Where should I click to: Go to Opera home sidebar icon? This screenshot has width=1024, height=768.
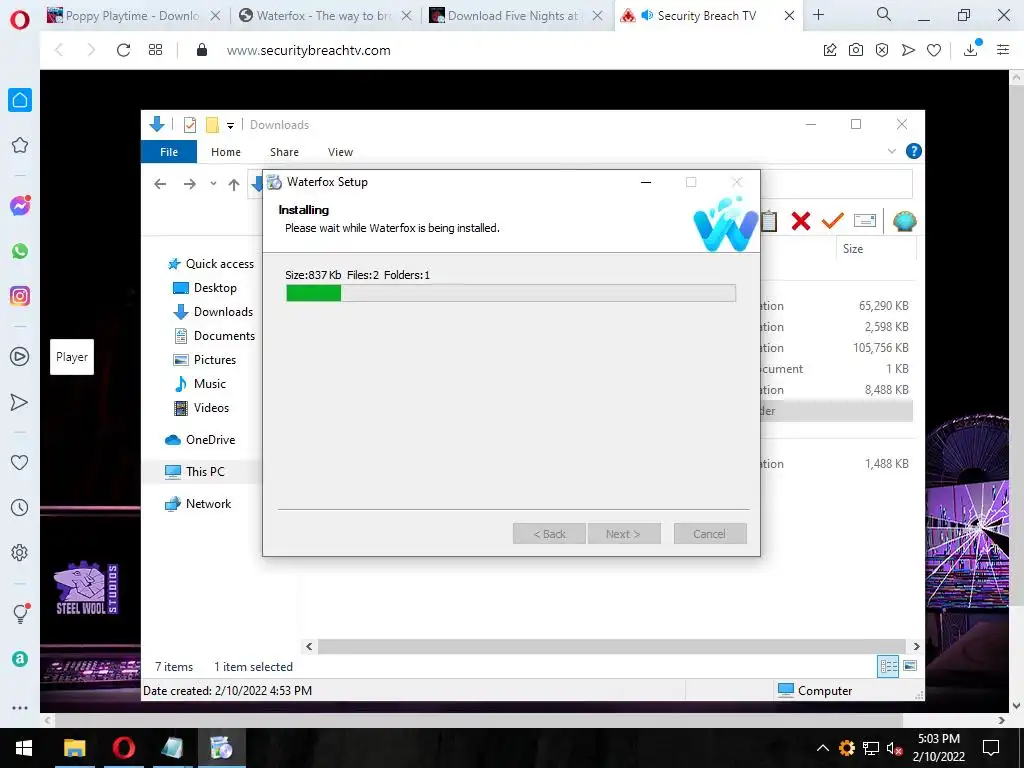(x=20, y=100)
